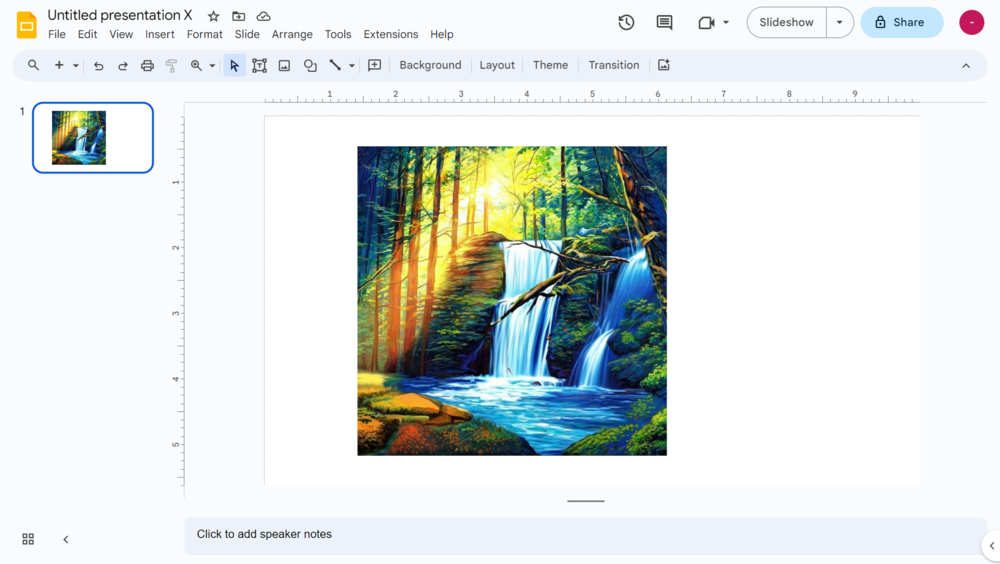Click the Transition button
This screenshot has width=1000, height=564.
tap(613, 65)
